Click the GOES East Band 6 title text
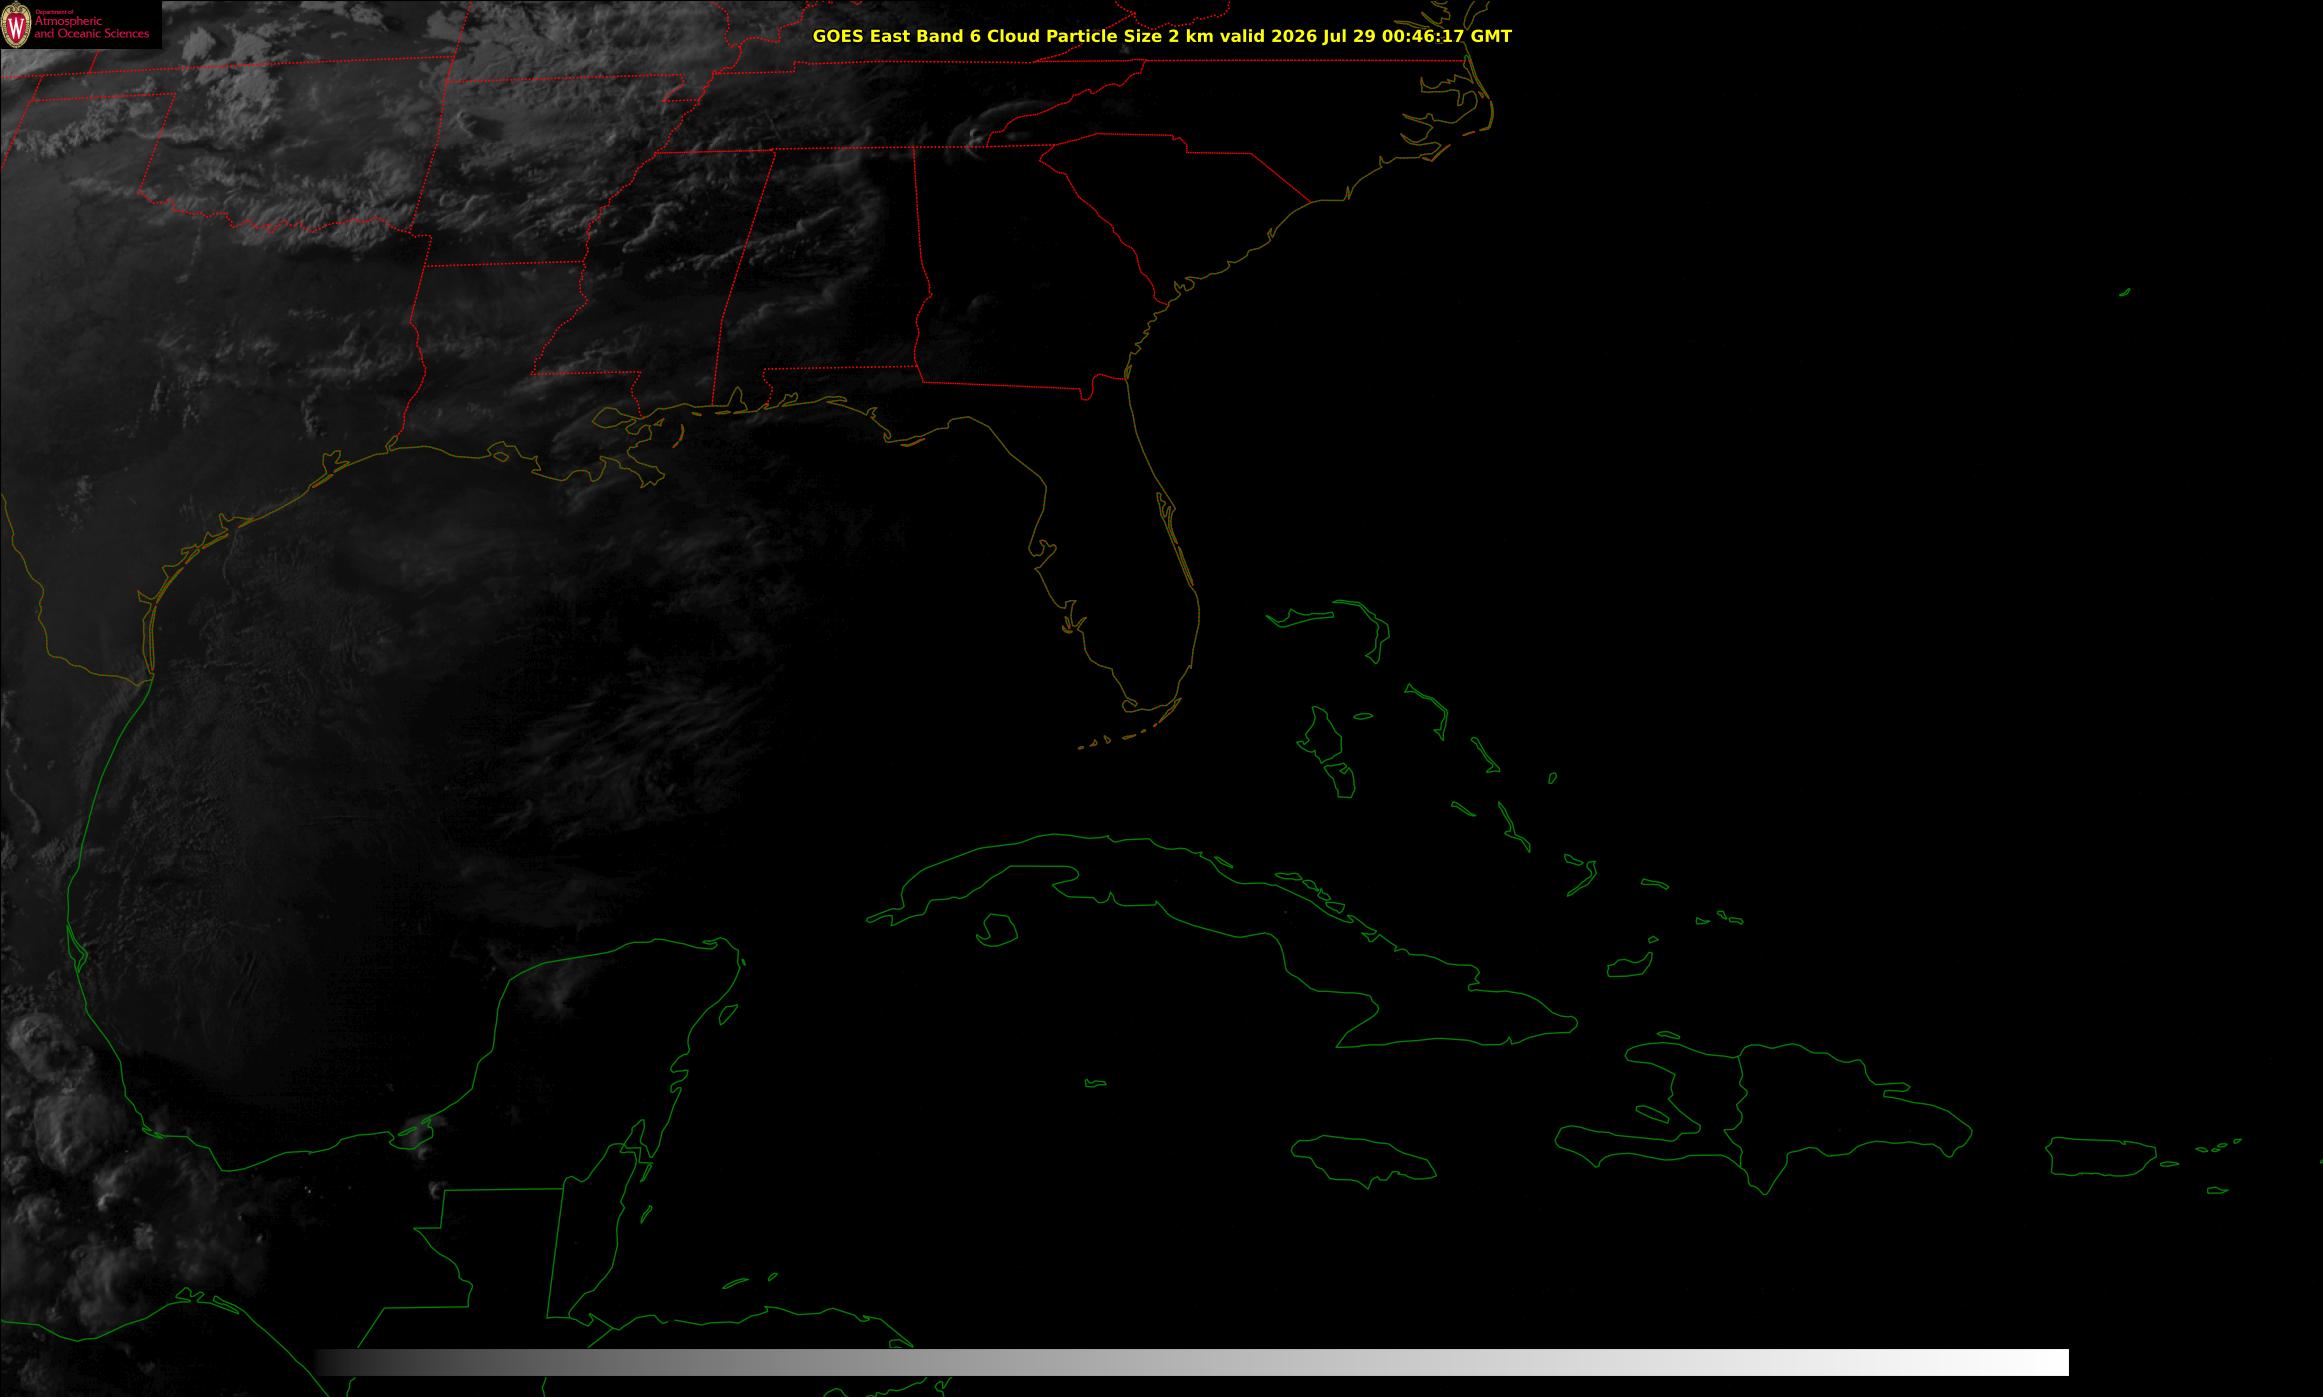The width and height of the screenshot is (2323, 1397). pyautogui.click(x=1162, y=36)
